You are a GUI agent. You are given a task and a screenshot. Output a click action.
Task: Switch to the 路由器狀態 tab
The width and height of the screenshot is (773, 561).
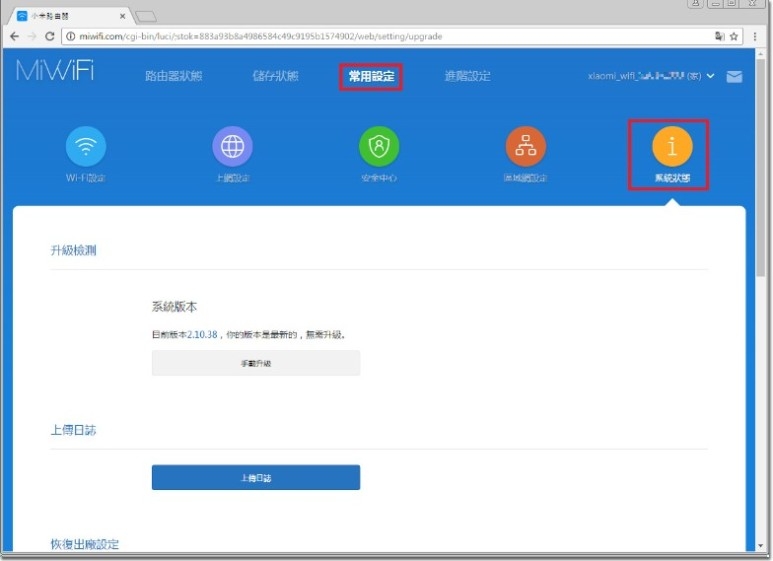[x=173, y=76]
